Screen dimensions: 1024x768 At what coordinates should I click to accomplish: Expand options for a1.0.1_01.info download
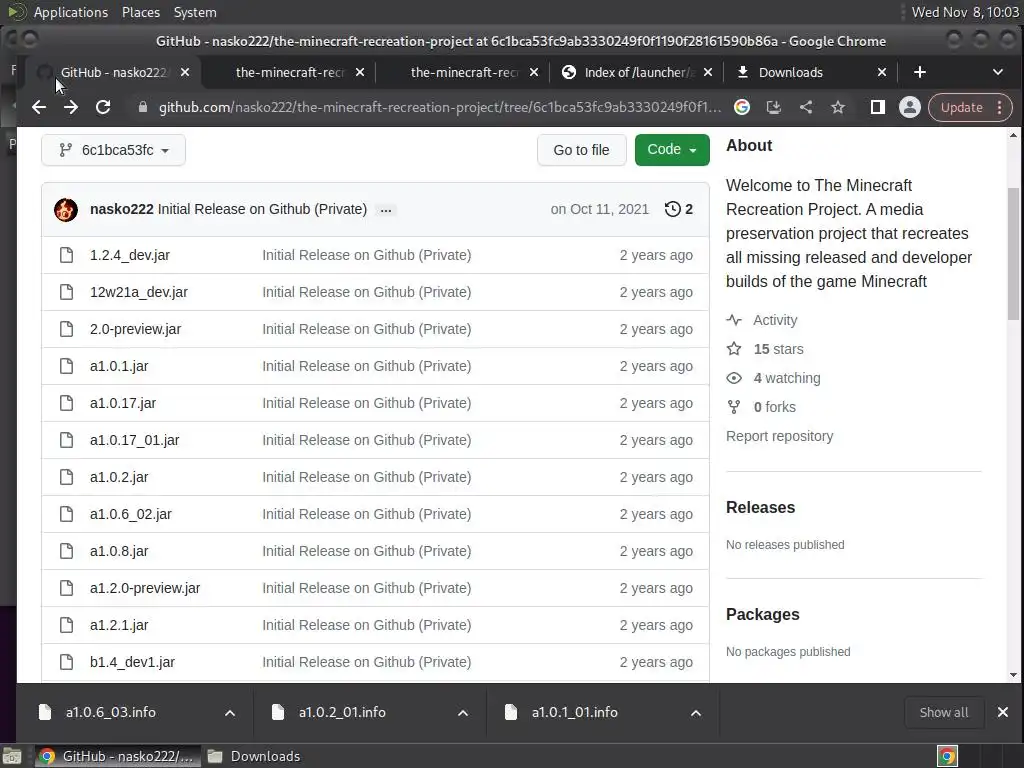coord(696,713)
